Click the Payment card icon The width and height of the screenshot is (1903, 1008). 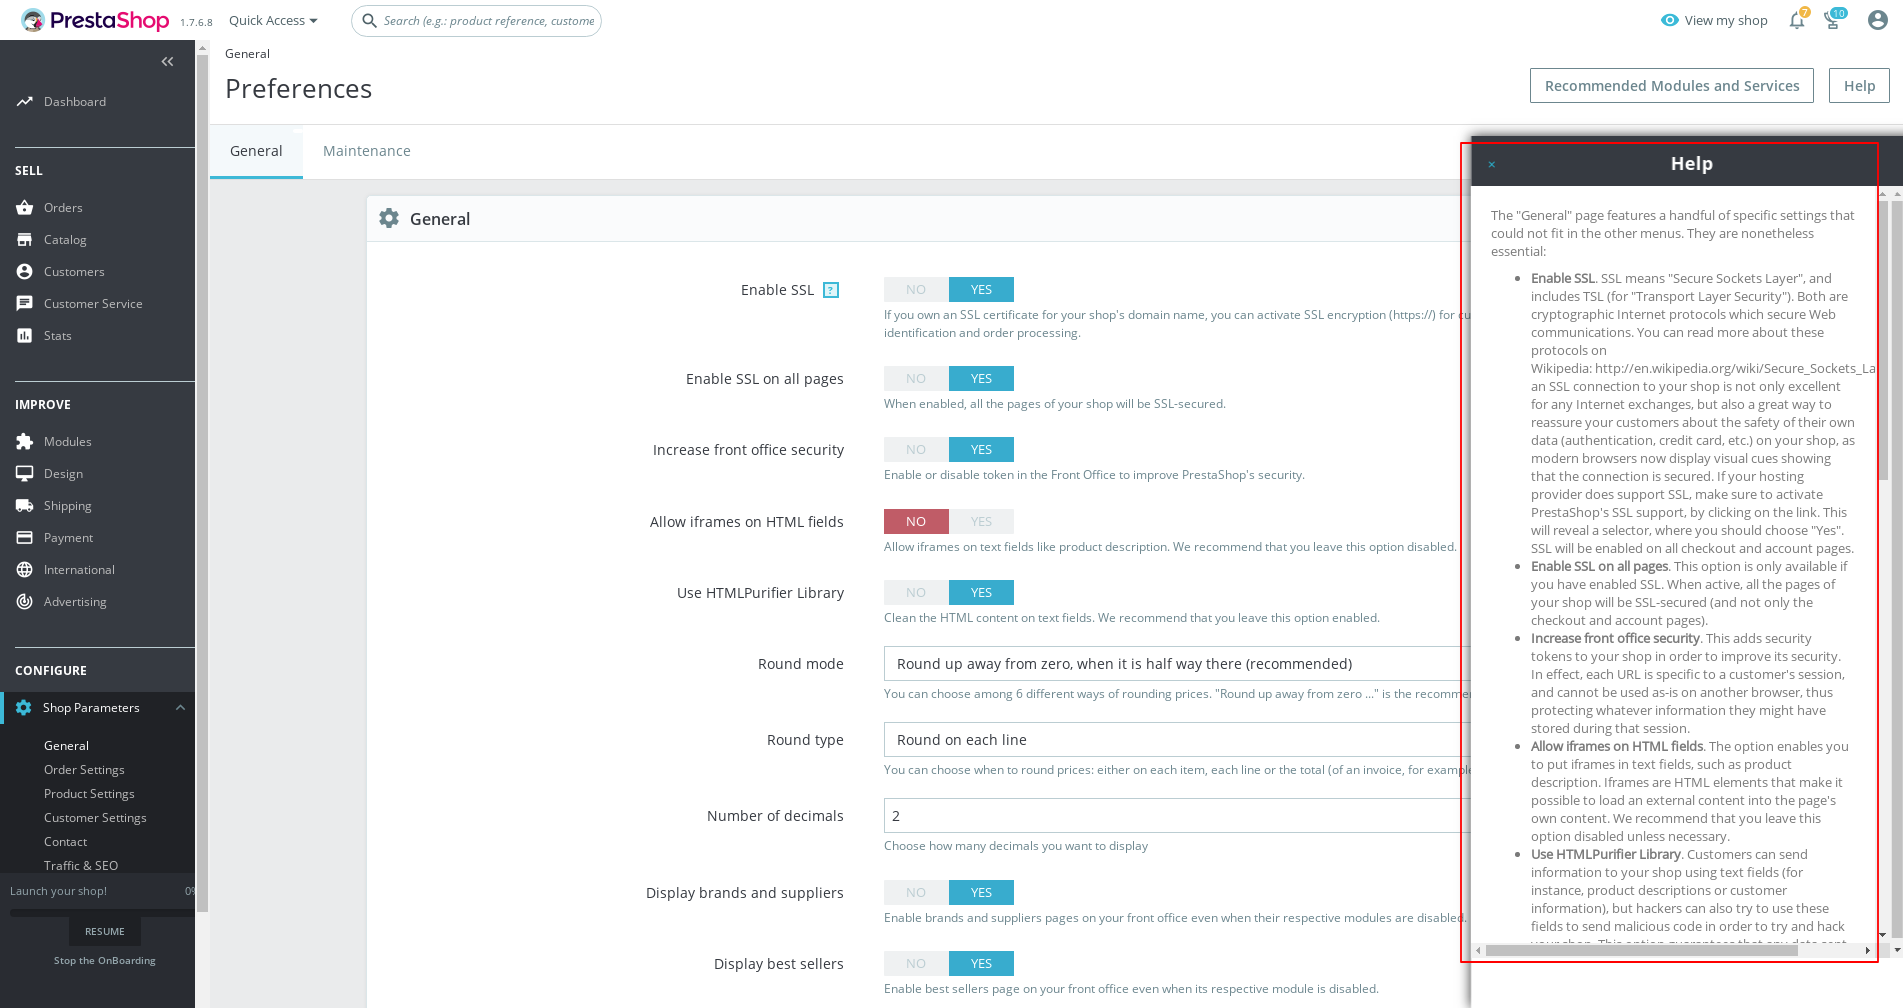pyautogui.click(x=24, y=538)
